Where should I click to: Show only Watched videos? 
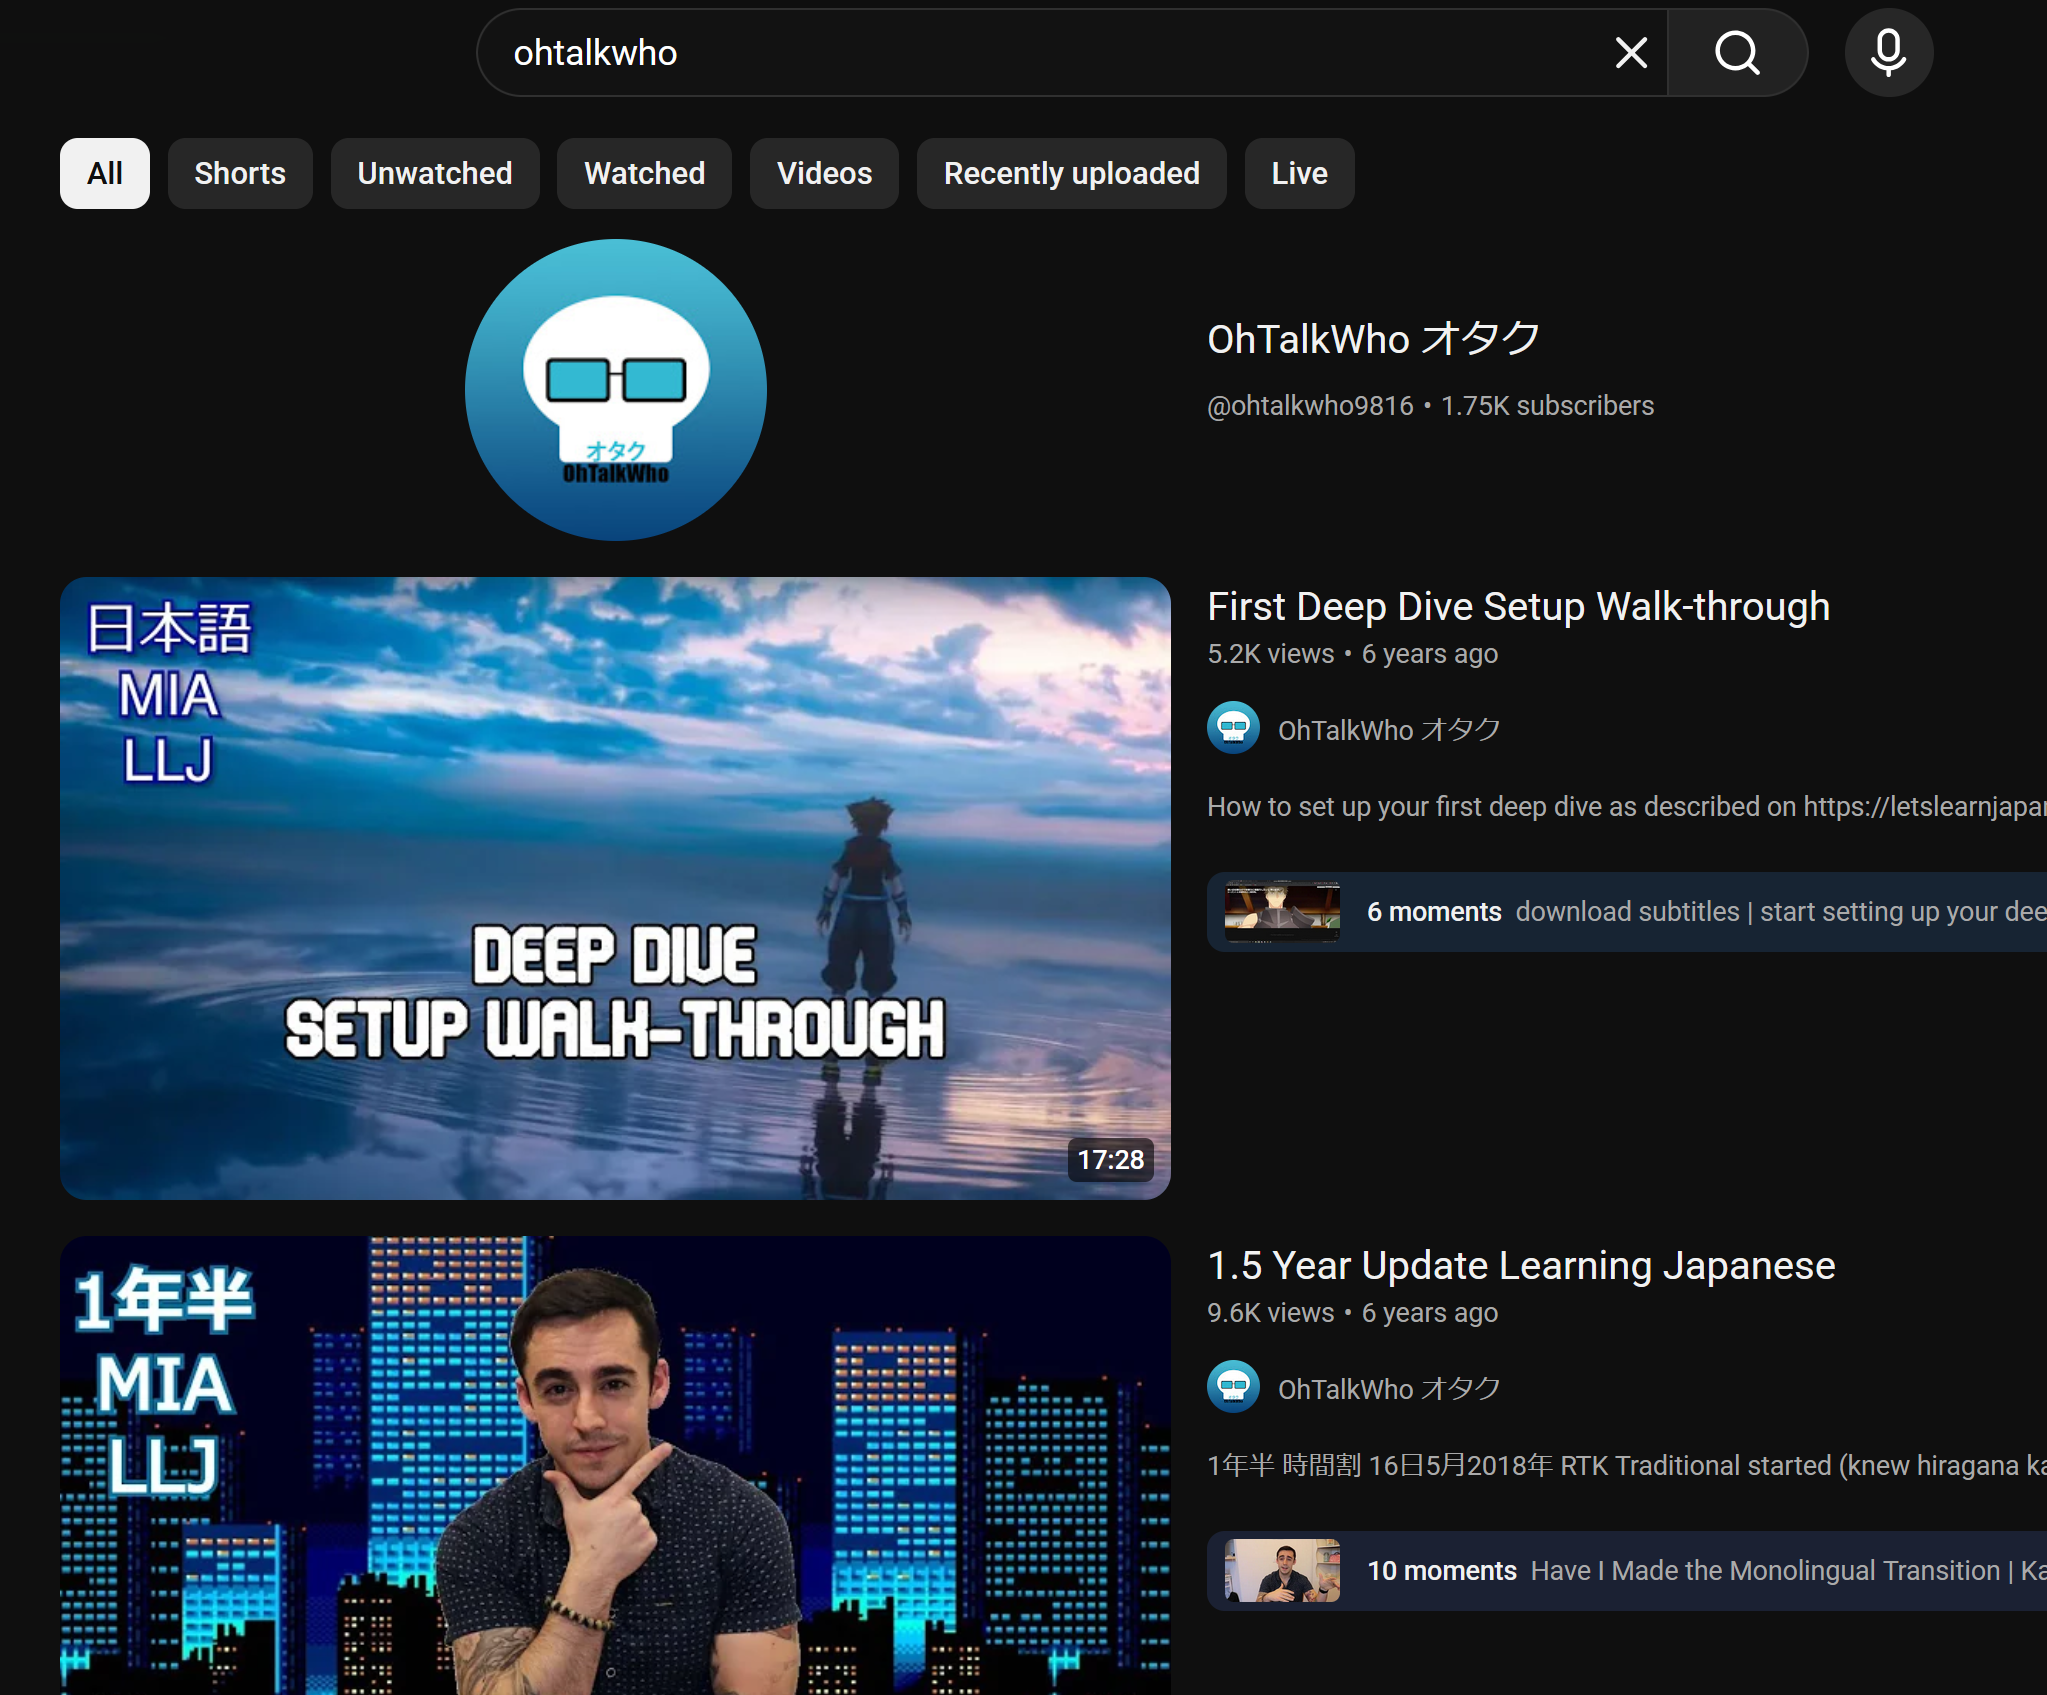(x=644, y=173)
